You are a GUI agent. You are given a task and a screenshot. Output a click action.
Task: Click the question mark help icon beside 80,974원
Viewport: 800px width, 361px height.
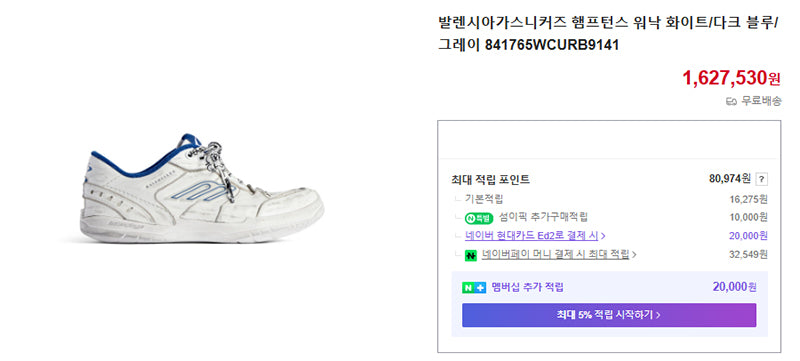click(761, 179)
